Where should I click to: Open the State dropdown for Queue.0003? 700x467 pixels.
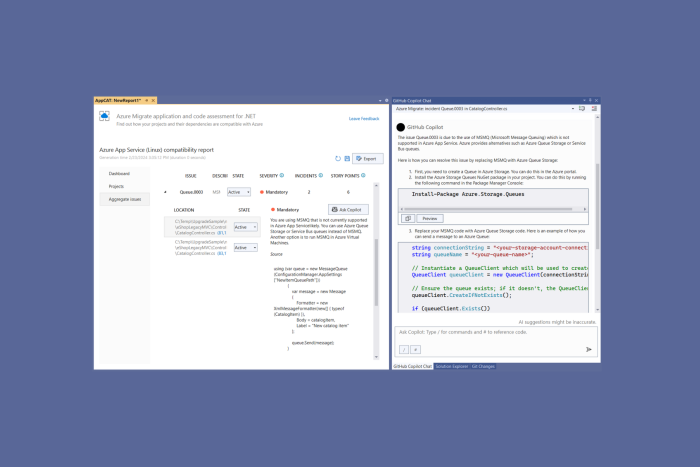coord(239,192)
